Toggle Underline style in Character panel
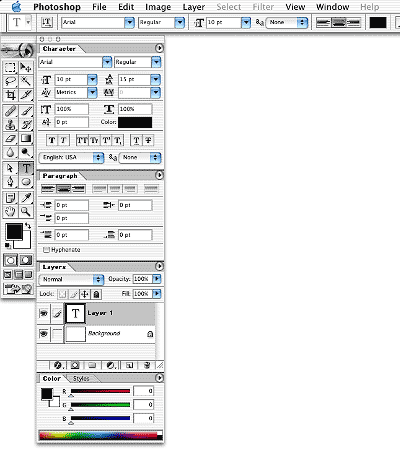The width and height of the screenshot is (400, 450). tap(136, 140)
